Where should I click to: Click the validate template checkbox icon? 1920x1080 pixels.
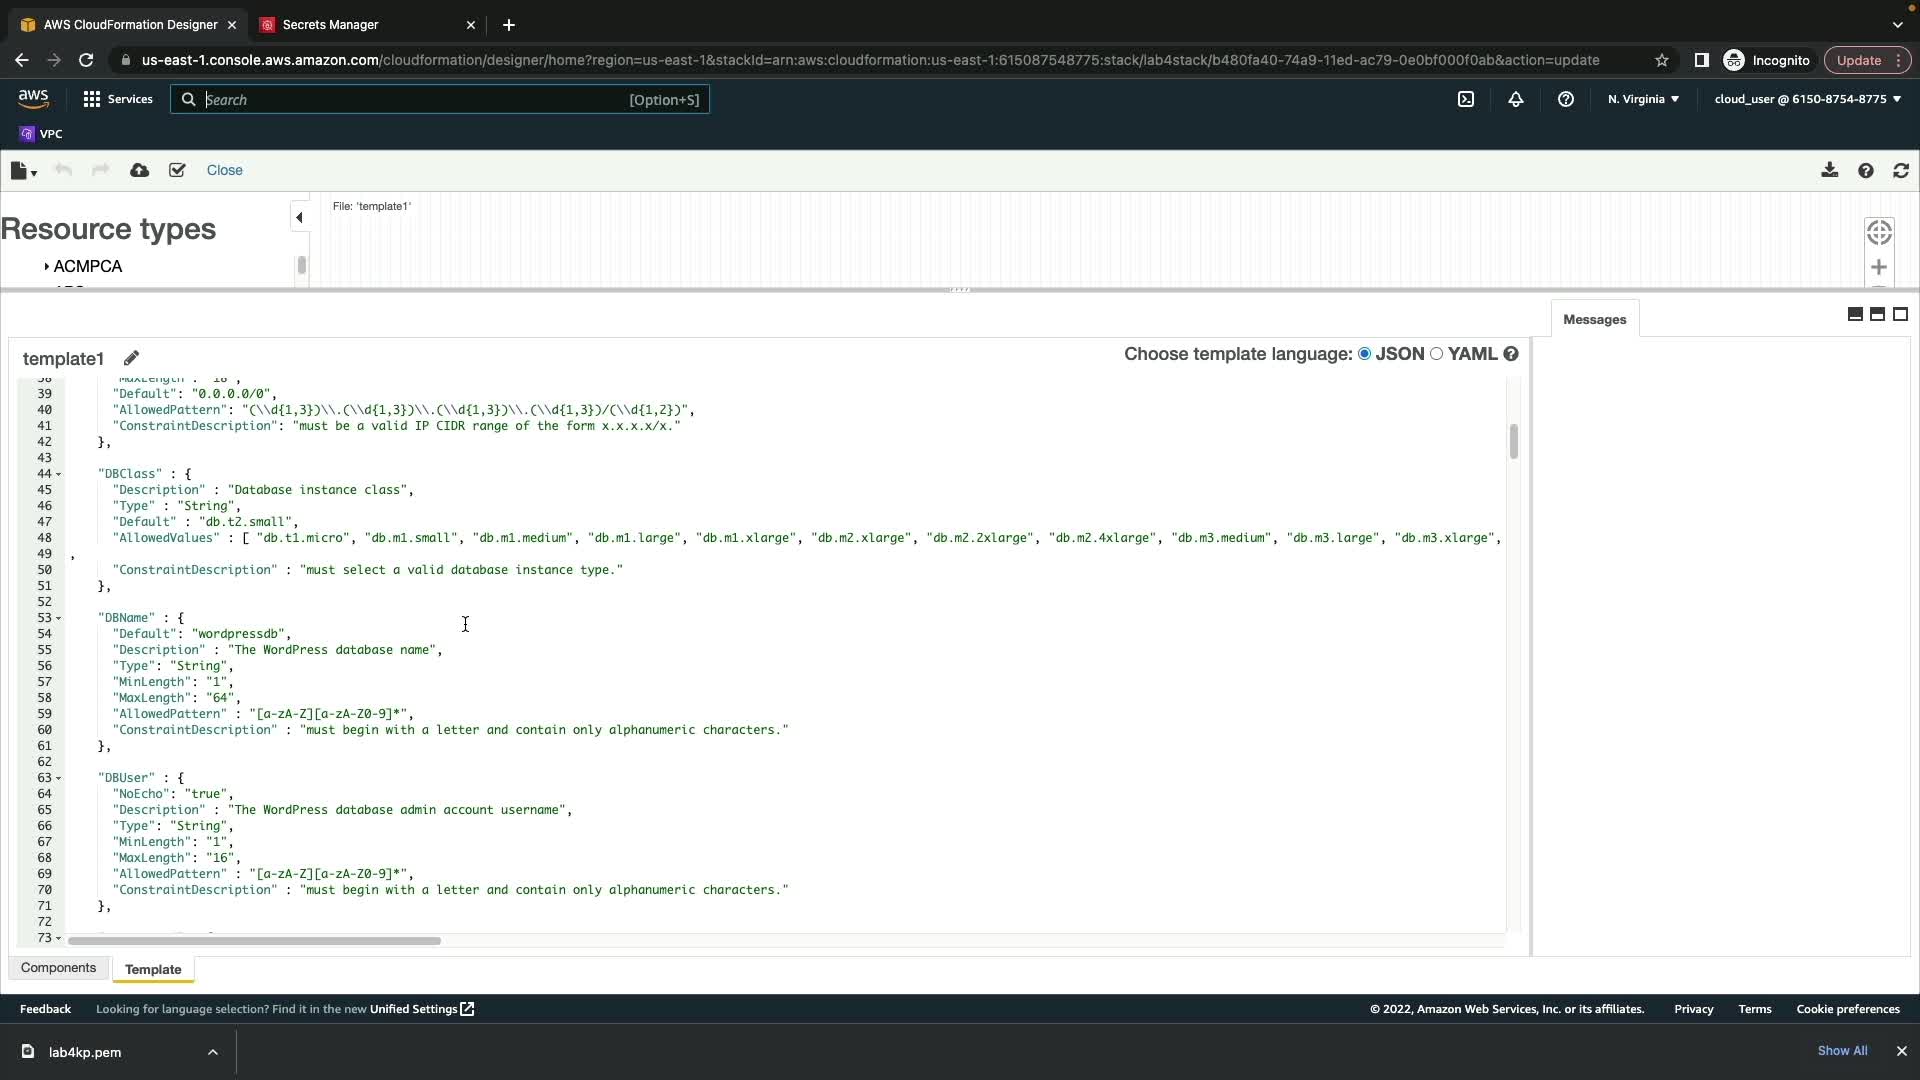(177, 170)
